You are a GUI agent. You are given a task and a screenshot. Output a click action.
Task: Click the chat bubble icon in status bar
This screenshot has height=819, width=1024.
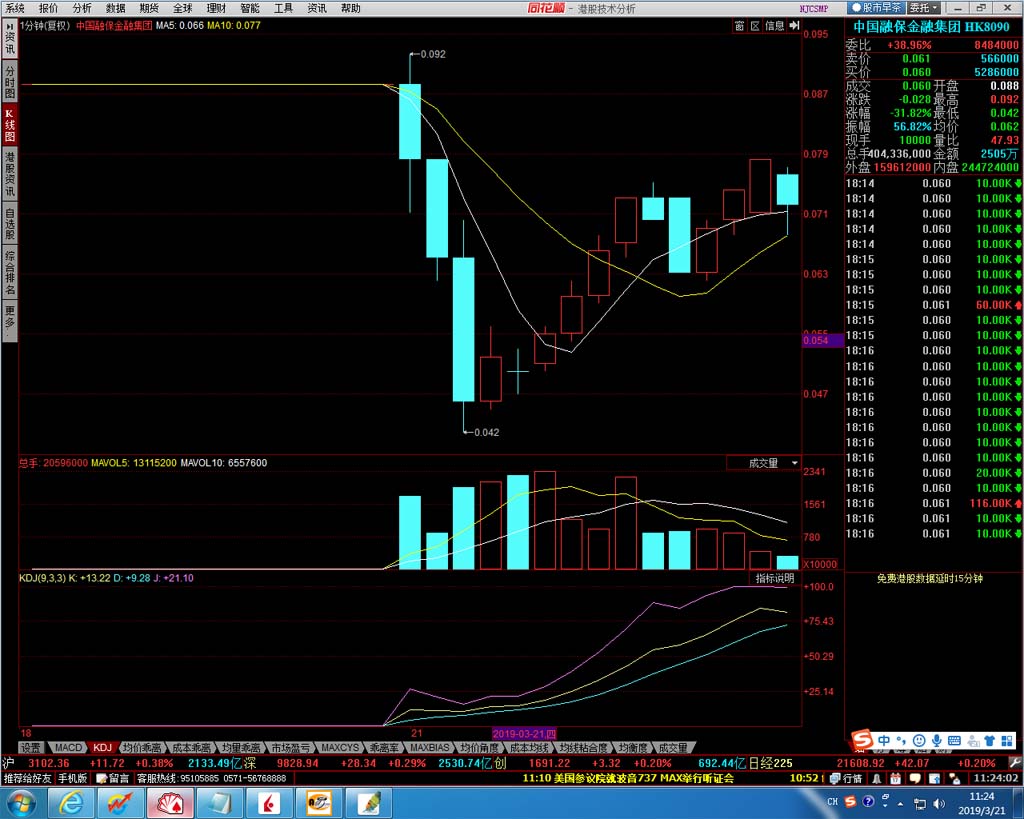[915, 779]
